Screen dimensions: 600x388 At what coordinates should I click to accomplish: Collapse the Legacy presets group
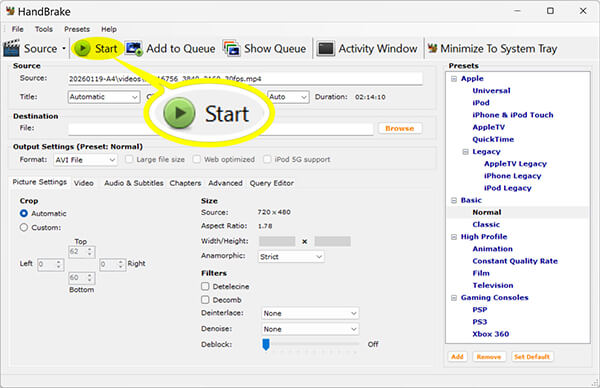465,152
